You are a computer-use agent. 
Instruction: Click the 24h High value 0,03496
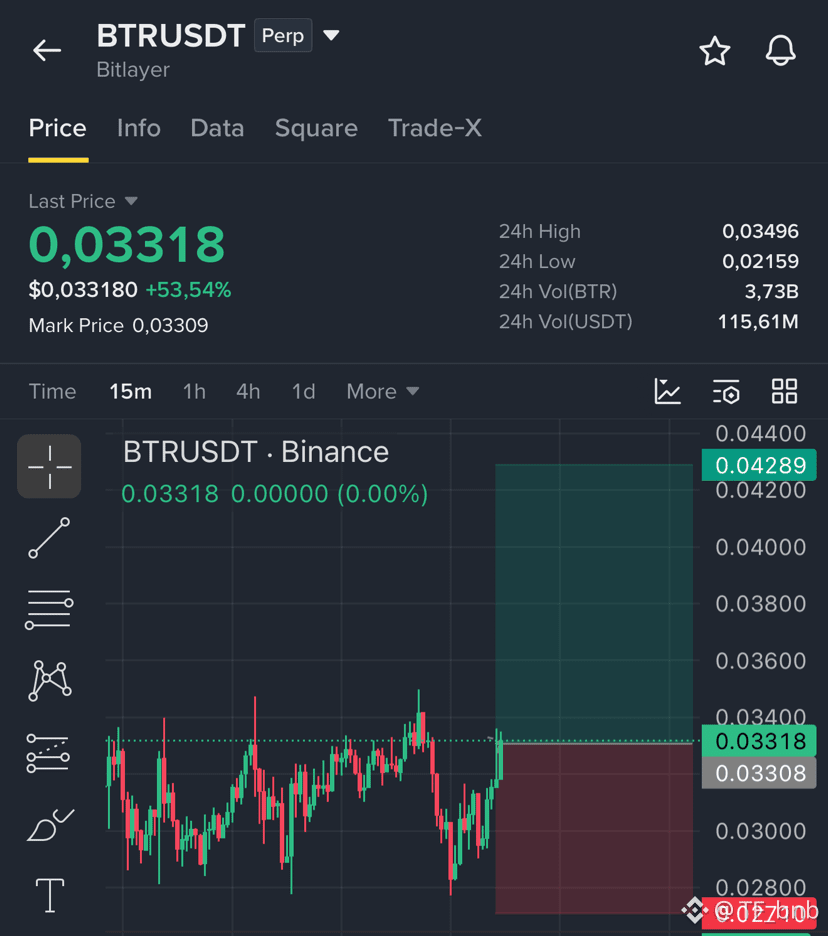[760, 232]
